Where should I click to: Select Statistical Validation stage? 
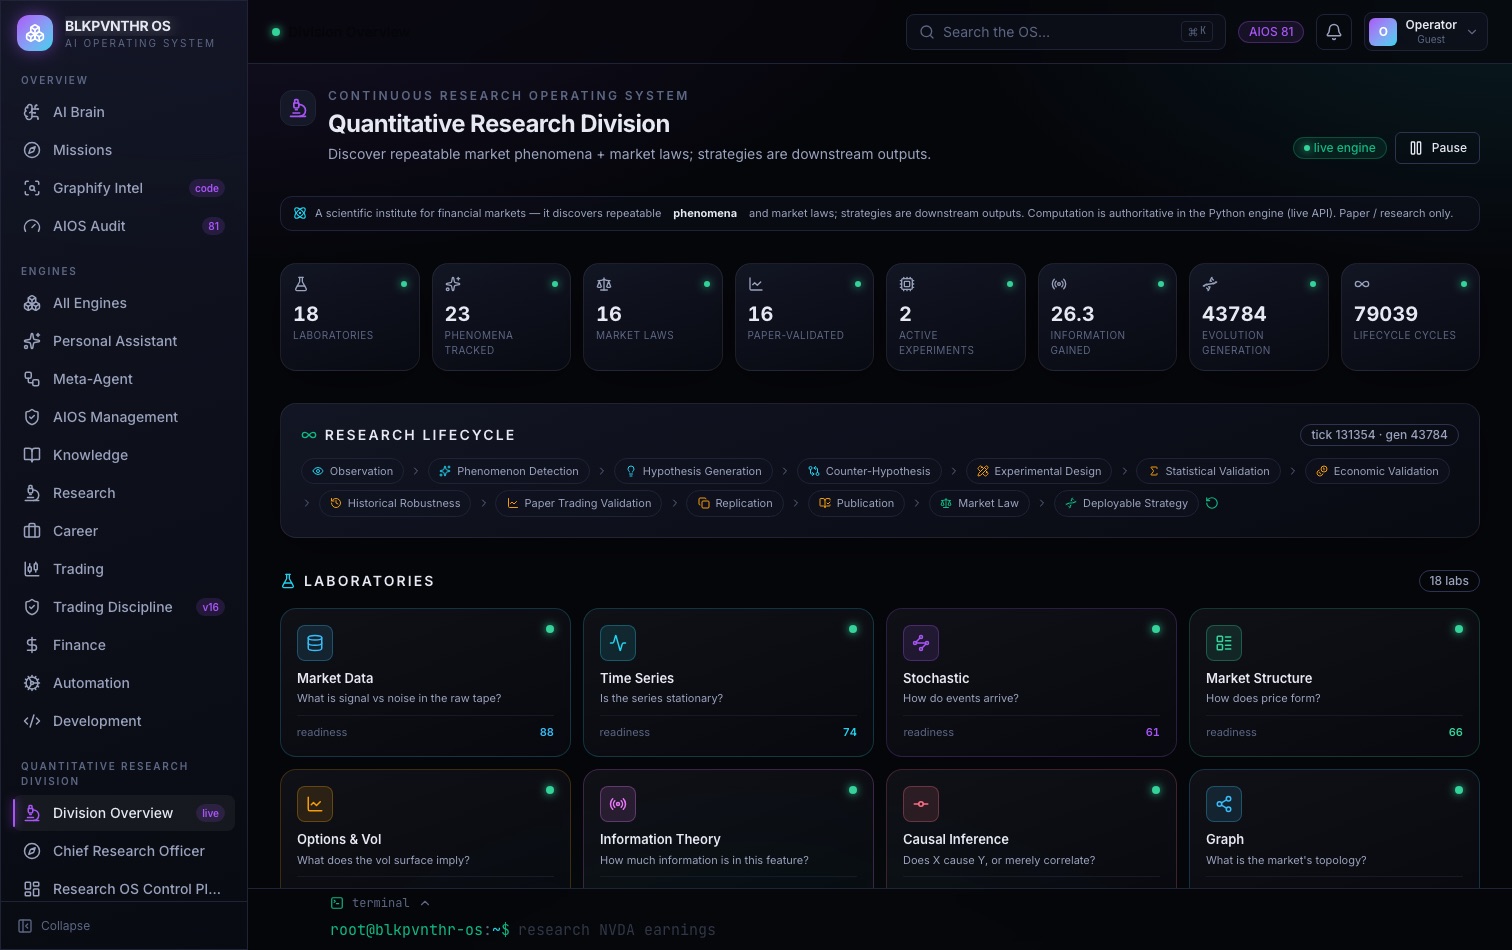pos(1208,471)
